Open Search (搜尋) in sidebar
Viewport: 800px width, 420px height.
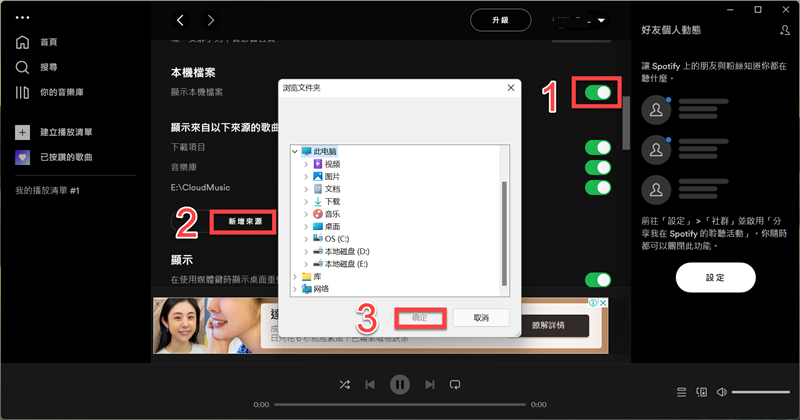[48, 67]
